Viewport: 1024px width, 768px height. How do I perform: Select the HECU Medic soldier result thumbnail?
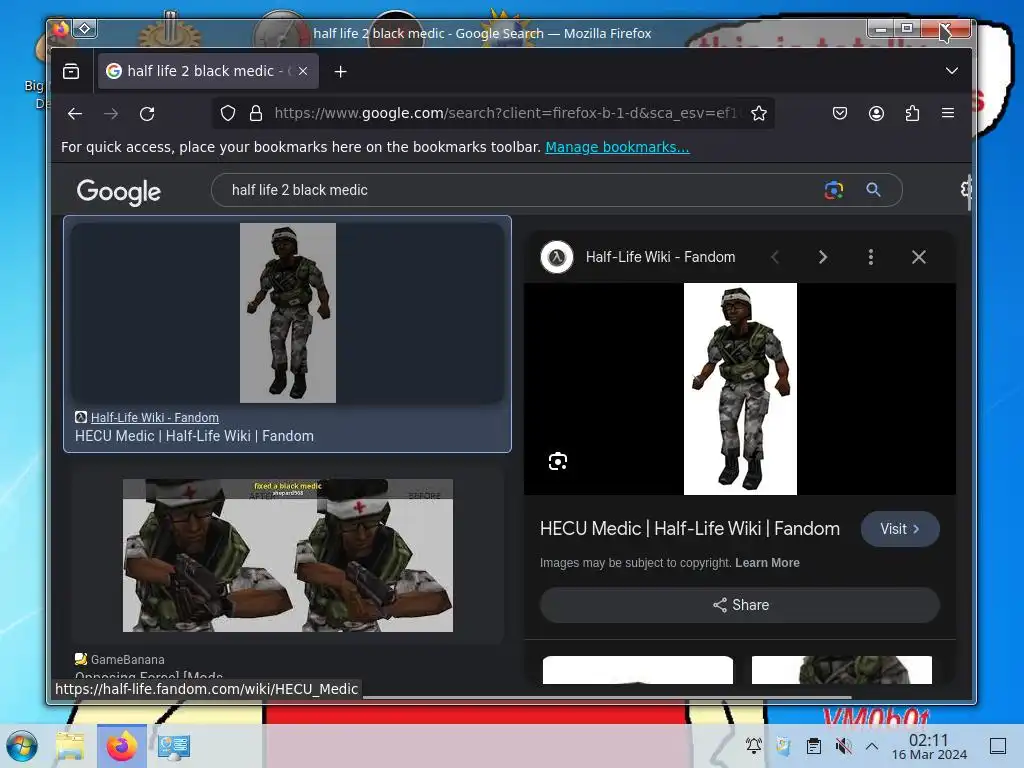pos(288,313)
